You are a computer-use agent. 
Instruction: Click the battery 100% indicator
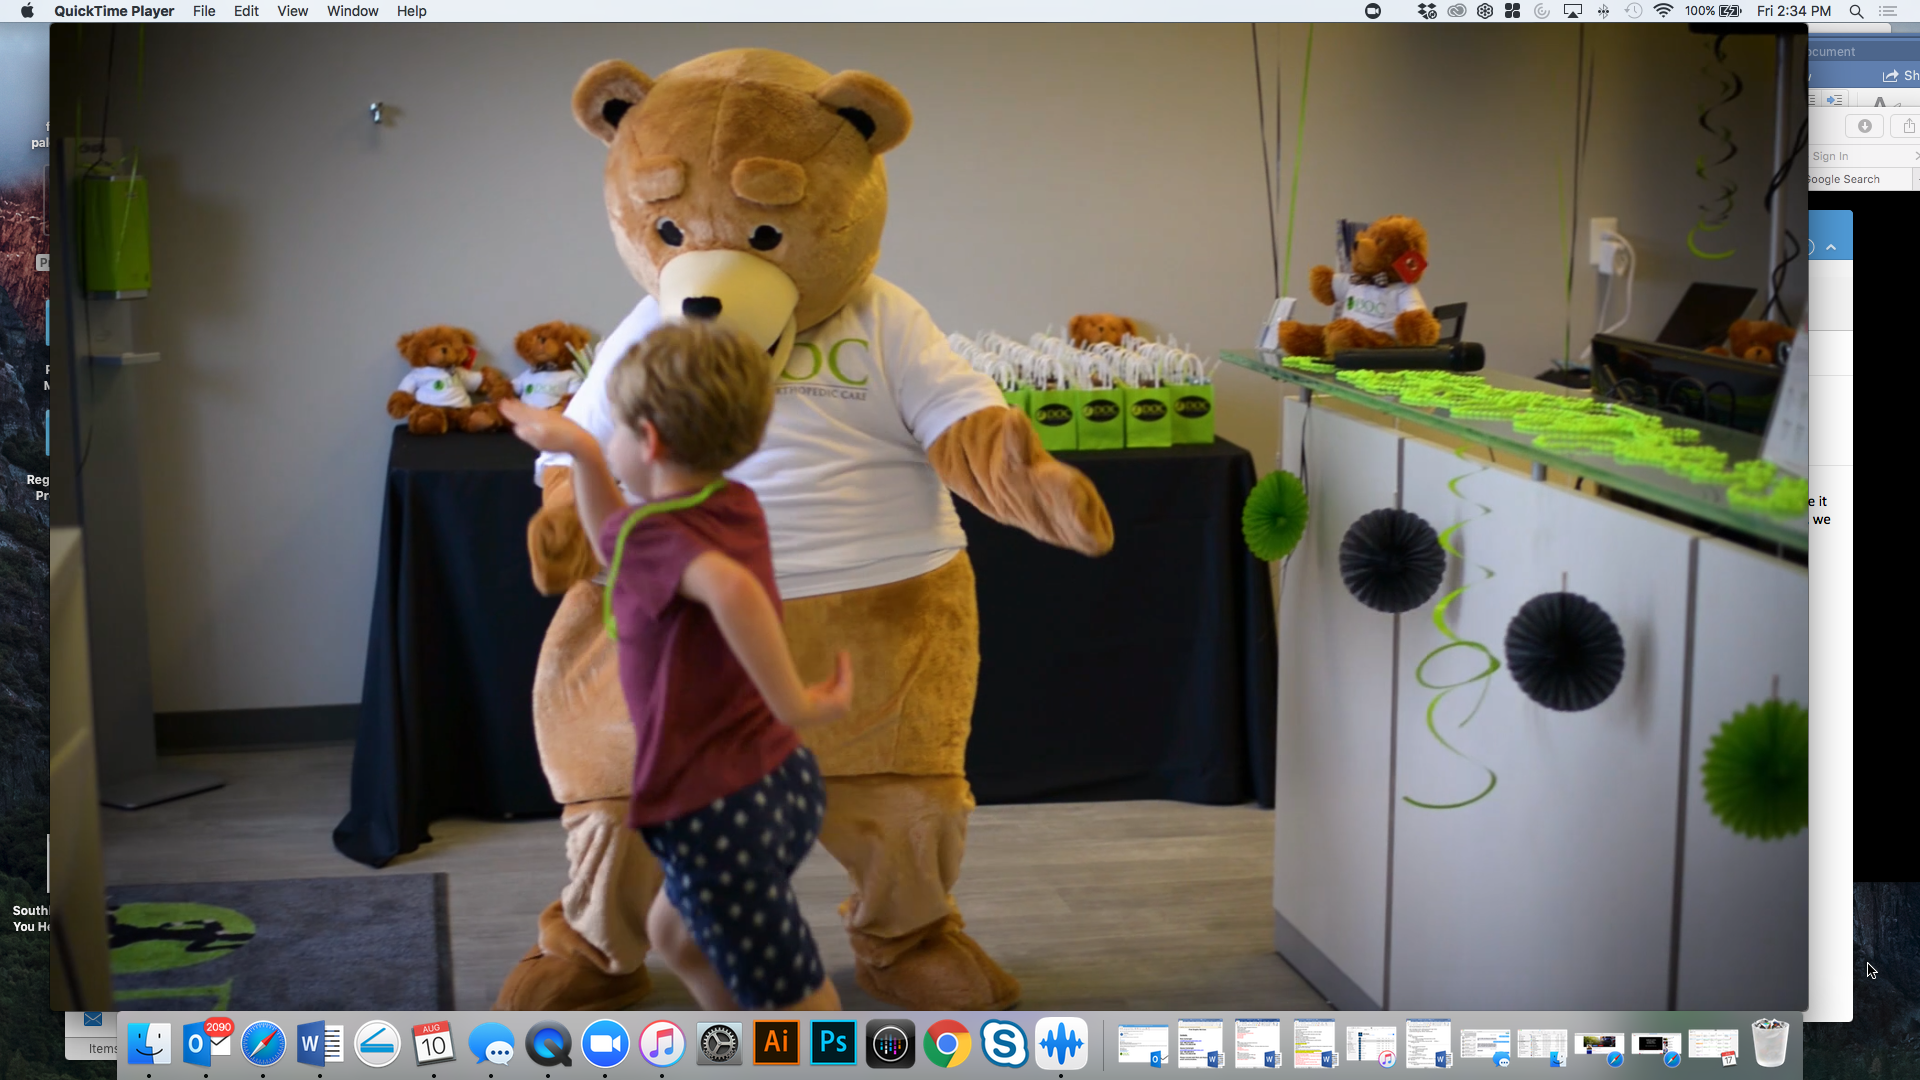click(x=1713, y=11)
